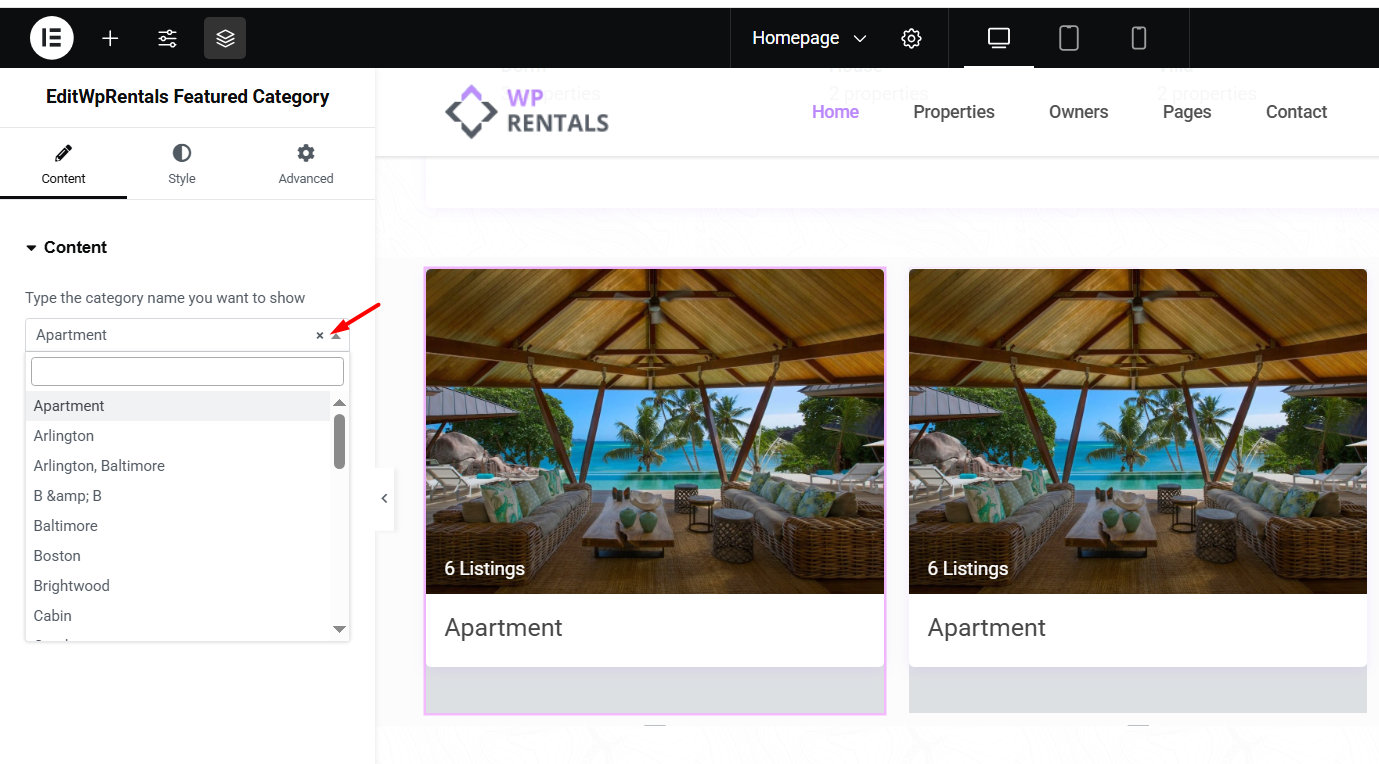Select Baltimore from category list
The image size is (1379, 764).
coord(66,526)
